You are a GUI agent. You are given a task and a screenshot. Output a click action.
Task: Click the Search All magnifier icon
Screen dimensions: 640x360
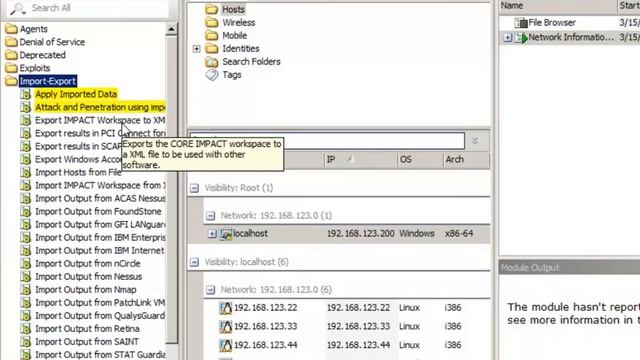click(18, 8)
